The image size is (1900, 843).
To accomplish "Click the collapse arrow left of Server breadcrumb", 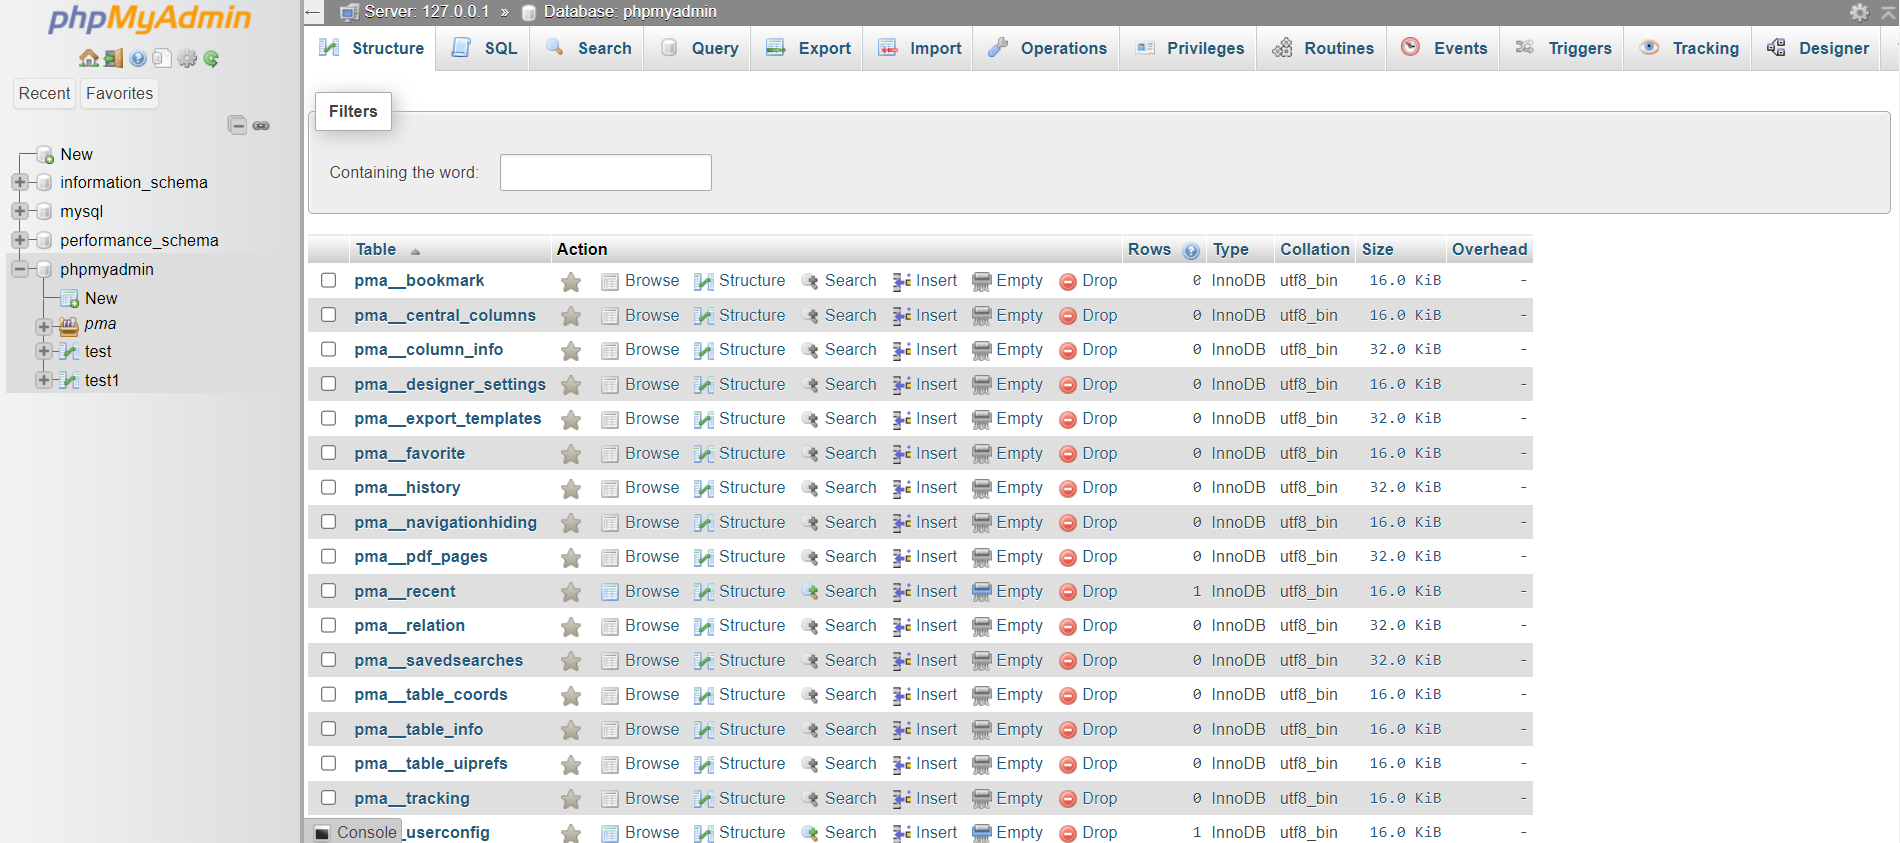I will point(313,12).
